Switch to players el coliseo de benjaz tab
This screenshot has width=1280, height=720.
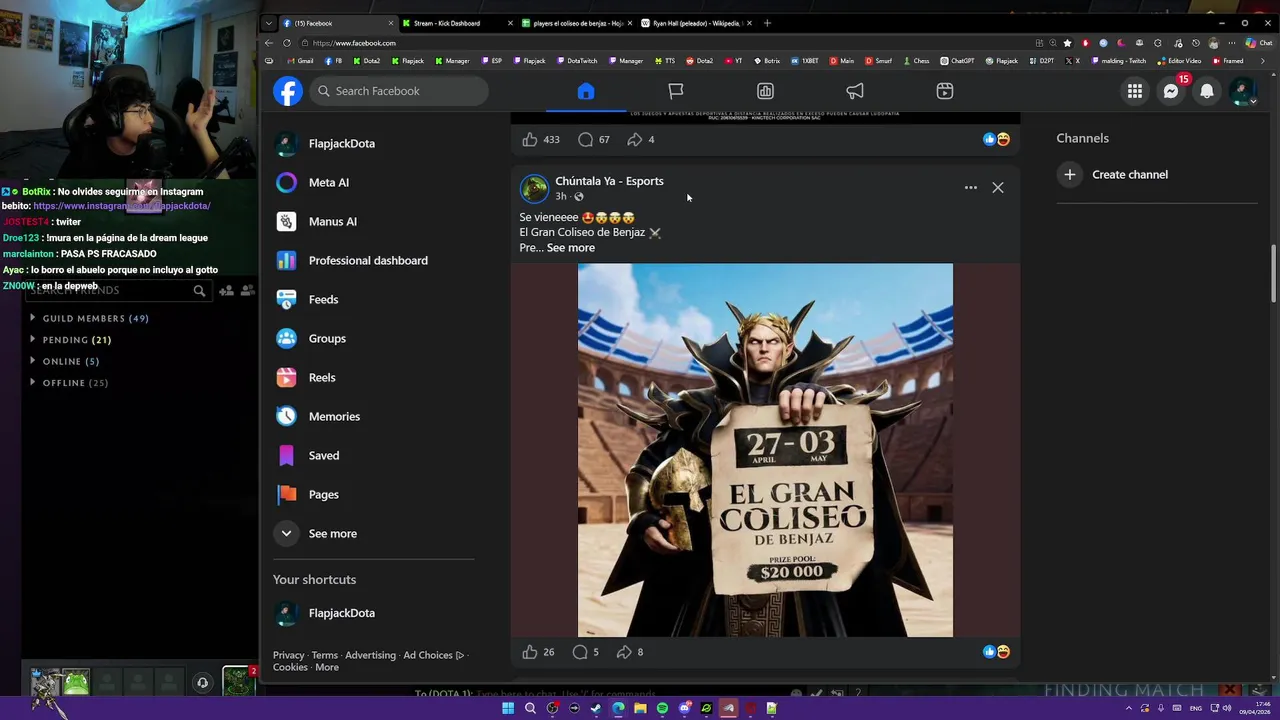[x=576, y=23]
